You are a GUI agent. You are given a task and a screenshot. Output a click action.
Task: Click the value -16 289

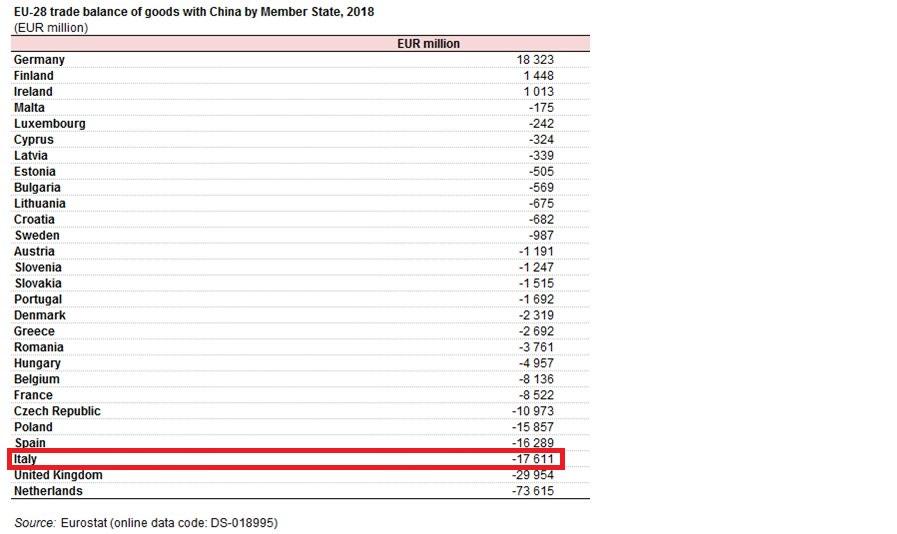[533, 444]
